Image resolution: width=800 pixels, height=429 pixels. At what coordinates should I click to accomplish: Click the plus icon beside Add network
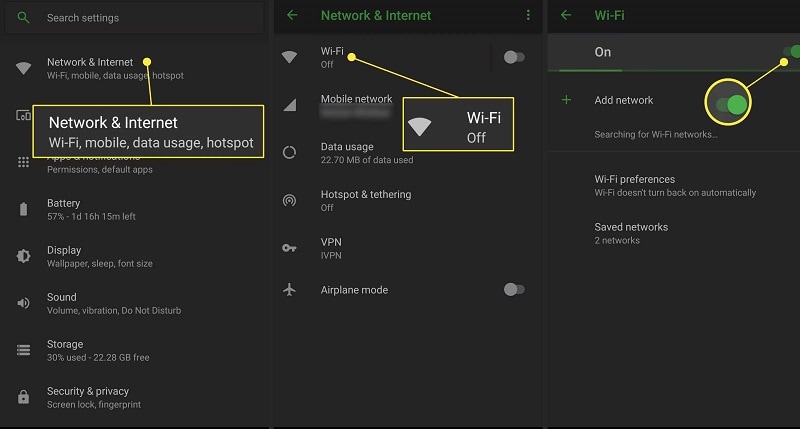(x=567, y=100)
